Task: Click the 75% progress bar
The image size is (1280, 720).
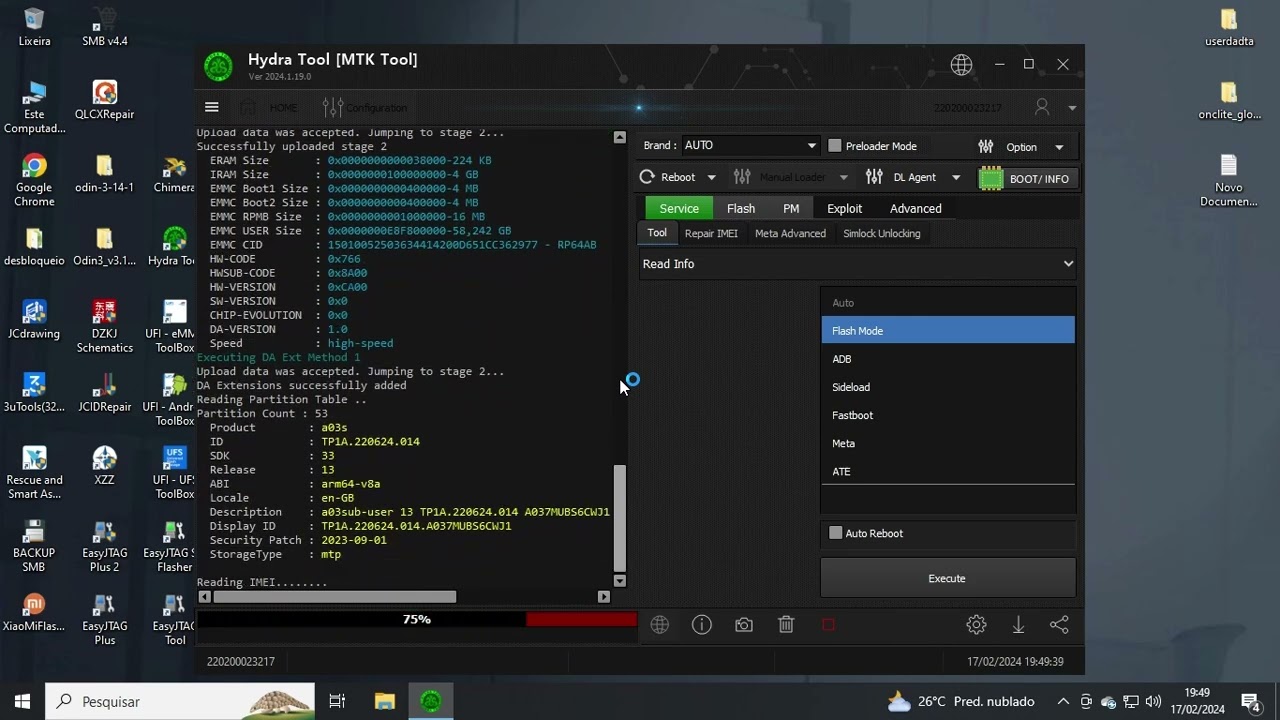Action: [417, 620]
